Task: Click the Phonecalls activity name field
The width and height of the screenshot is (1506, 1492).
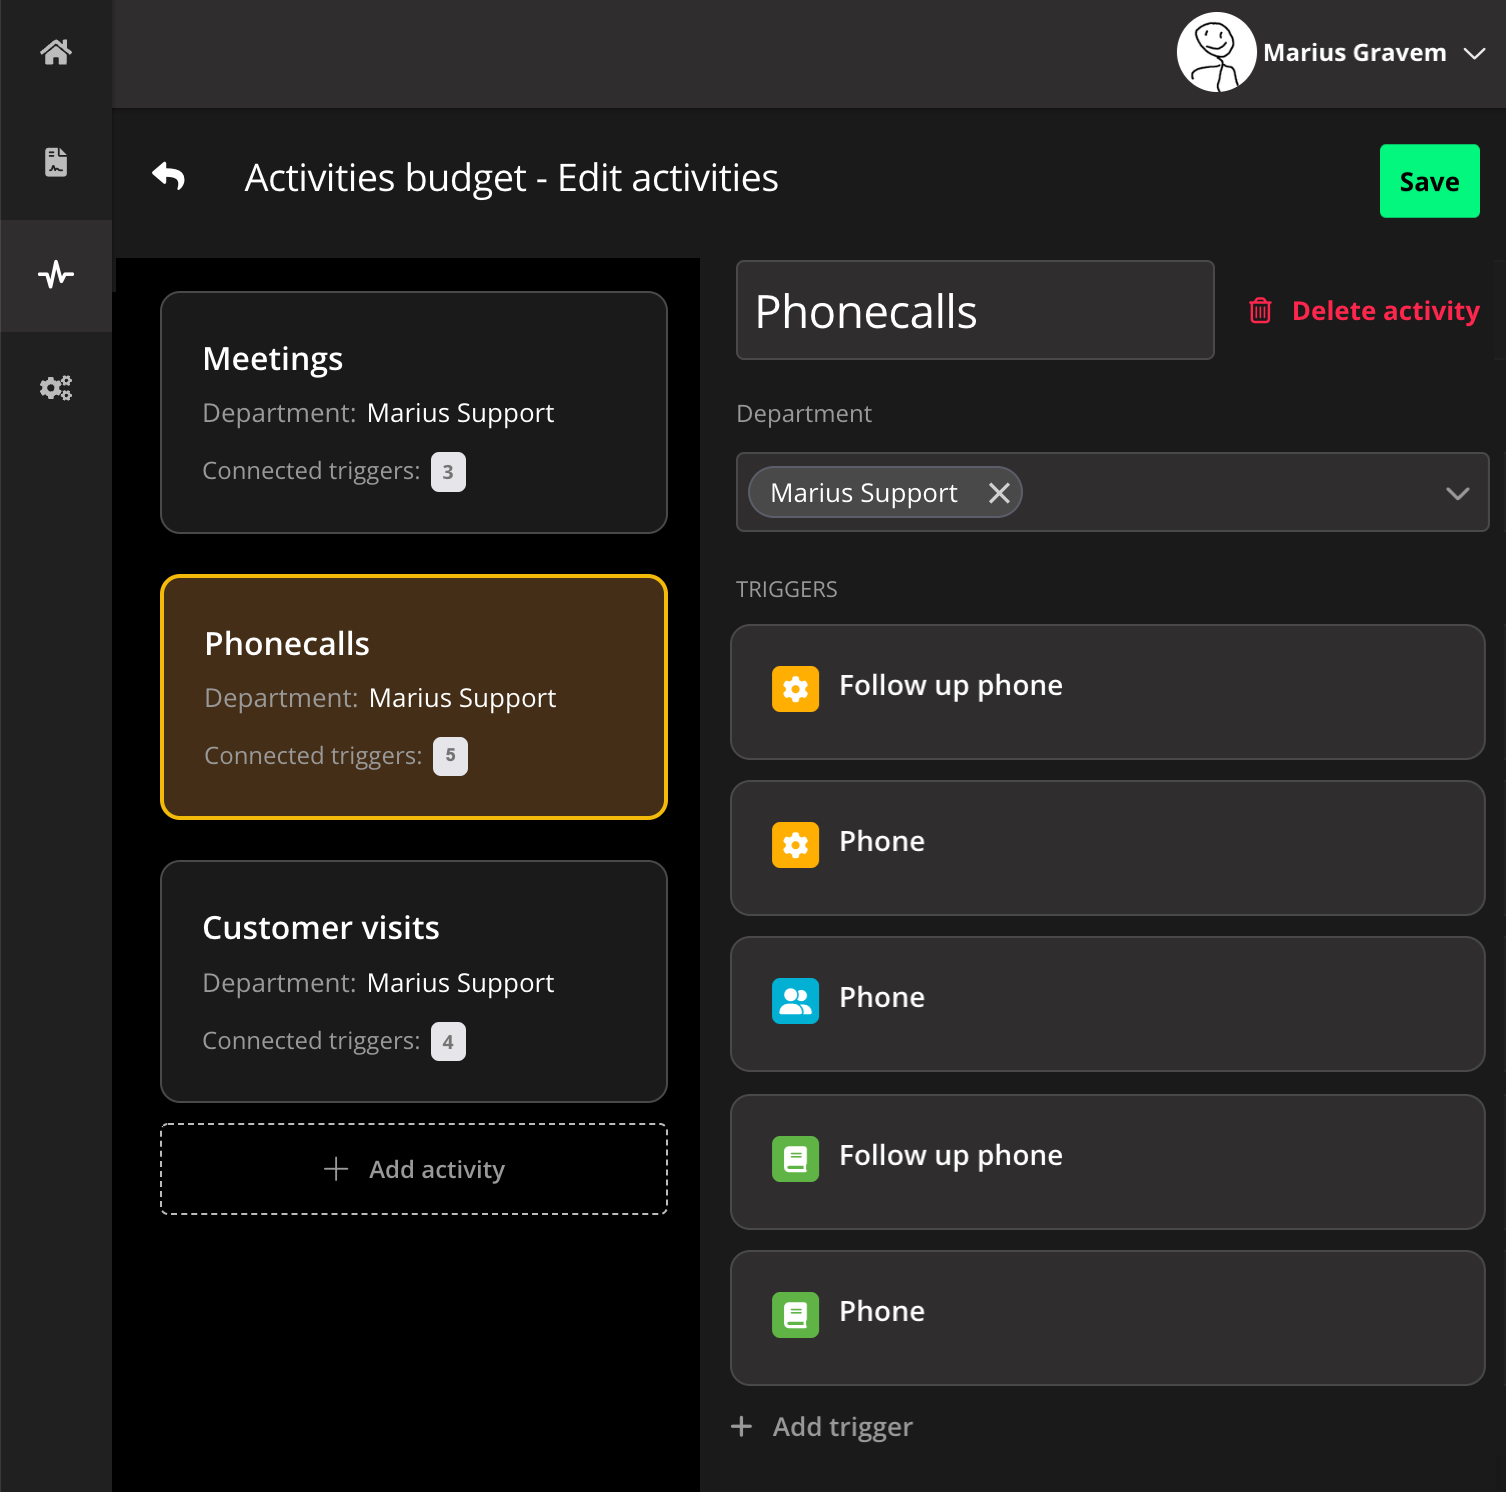Action: coord(974,311)
